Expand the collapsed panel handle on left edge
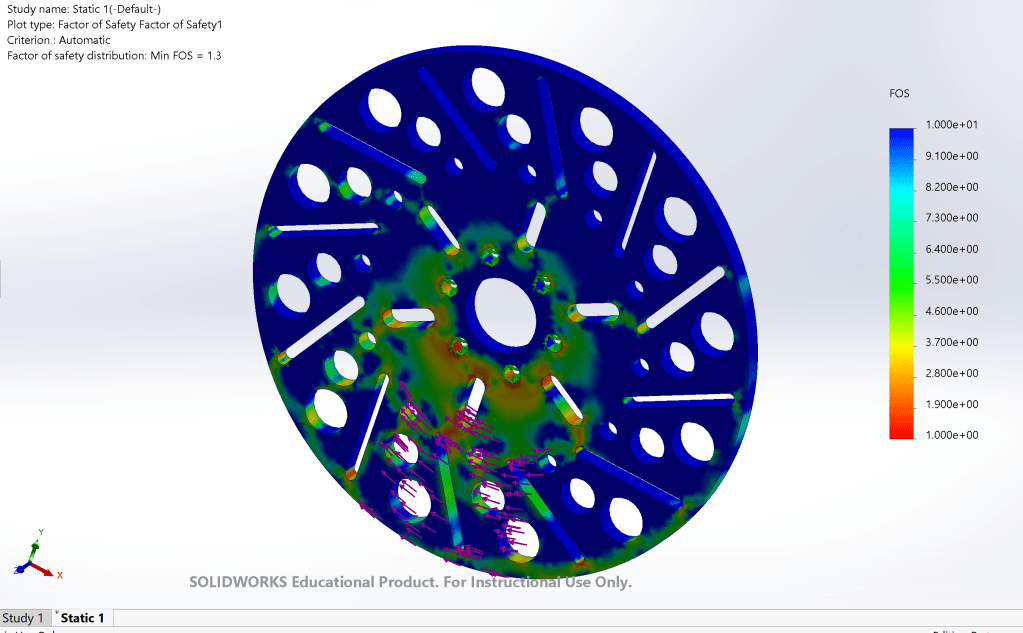This screenshot has width=1023, height=633. (2, 279)
